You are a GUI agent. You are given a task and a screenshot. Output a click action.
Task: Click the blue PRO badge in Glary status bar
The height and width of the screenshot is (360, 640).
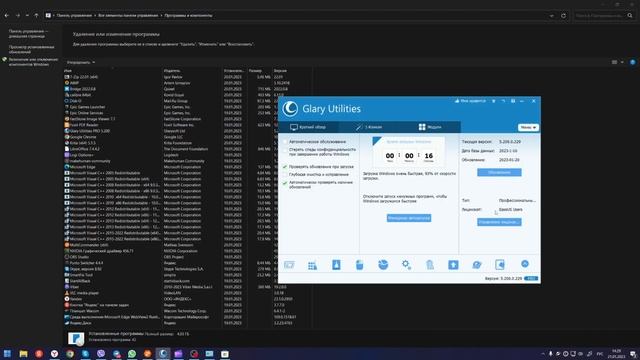[x=531, y=278]
